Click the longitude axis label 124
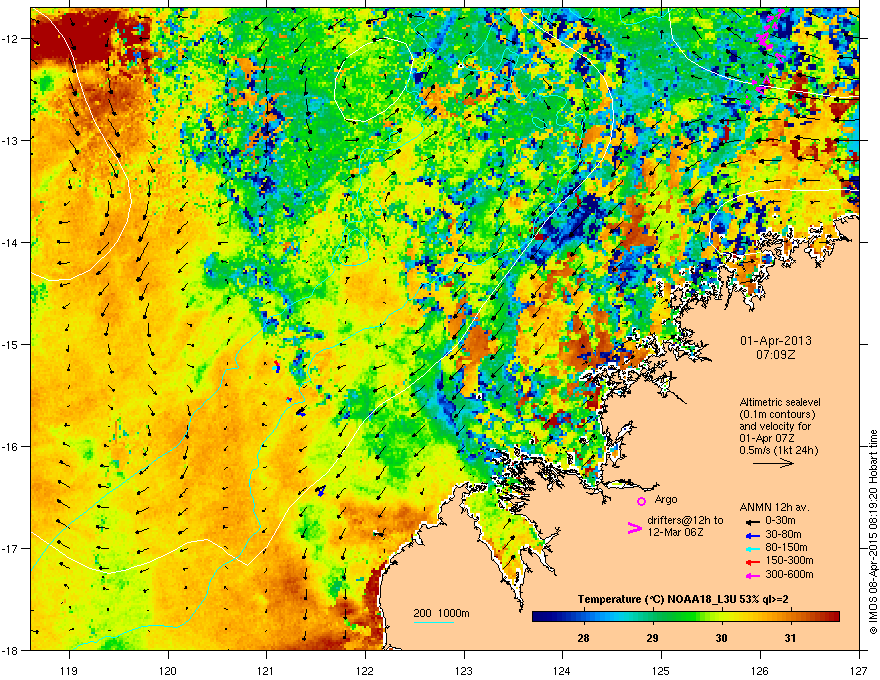 click(562, 670)
